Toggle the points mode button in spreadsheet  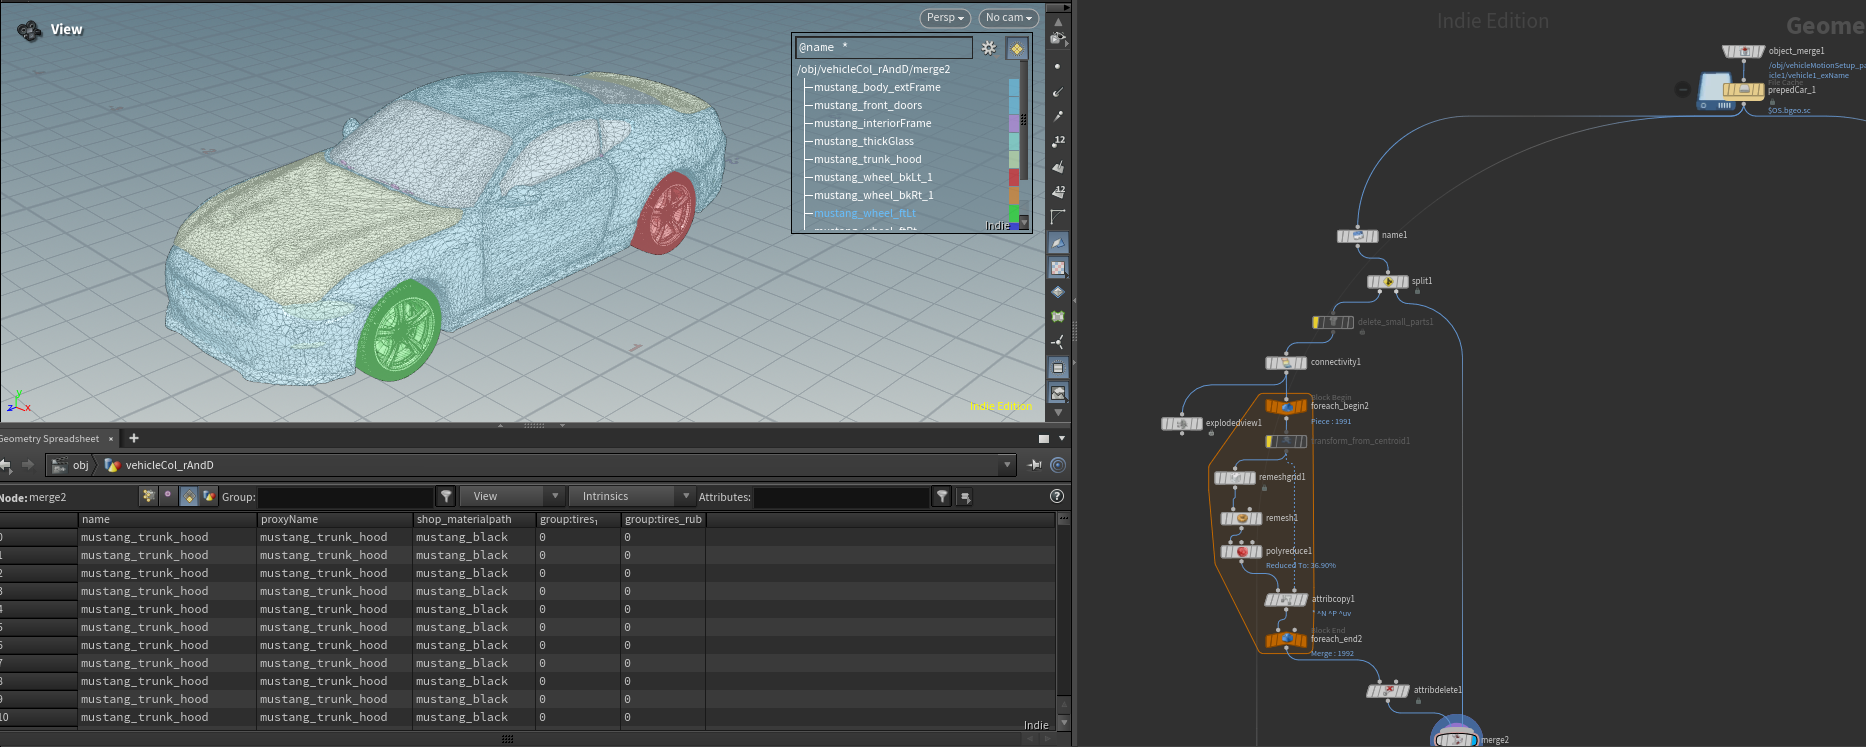click(148, 496)
